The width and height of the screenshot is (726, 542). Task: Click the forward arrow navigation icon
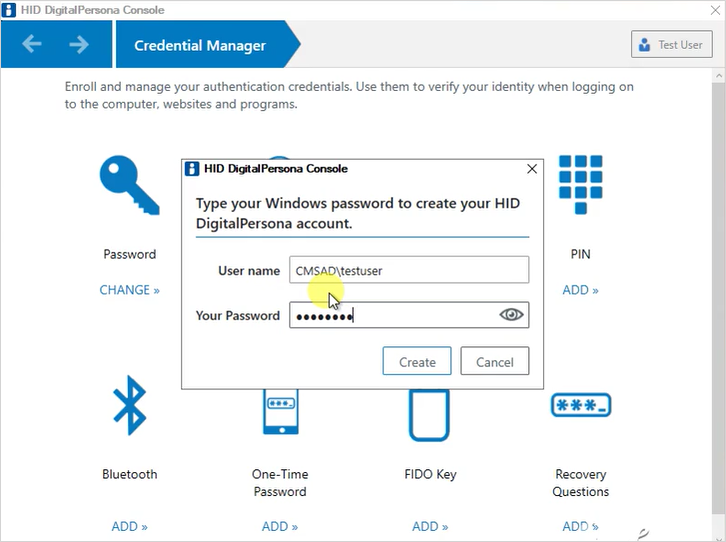79,44
